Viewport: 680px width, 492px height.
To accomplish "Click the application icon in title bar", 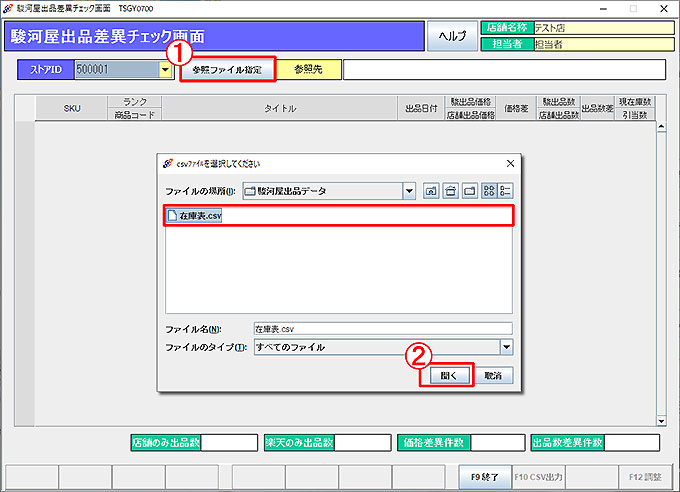I will pyautogui.click(x=7, y=8).
